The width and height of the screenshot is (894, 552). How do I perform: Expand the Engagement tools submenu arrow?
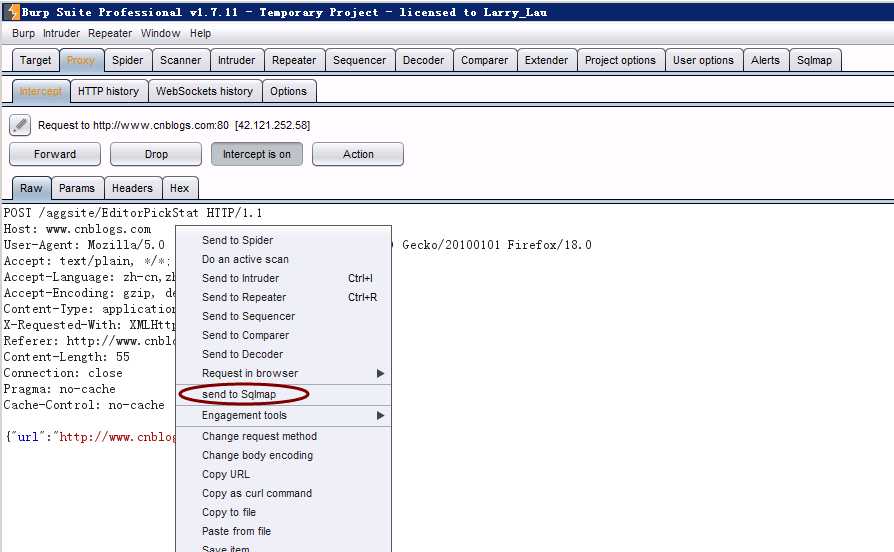(380, 416)
